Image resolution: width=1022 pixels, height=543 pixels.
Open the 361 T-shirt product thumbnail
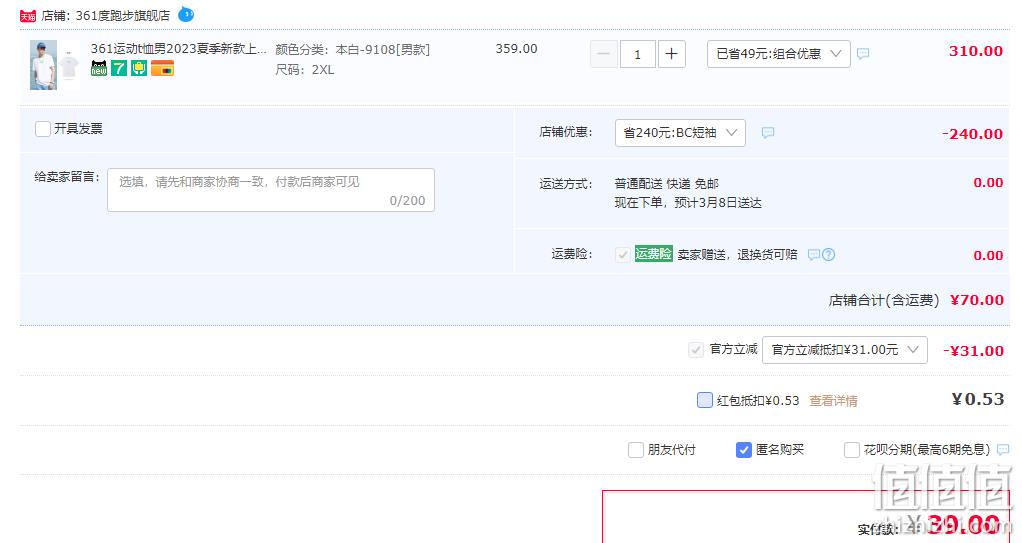click(x=55, y=65)
